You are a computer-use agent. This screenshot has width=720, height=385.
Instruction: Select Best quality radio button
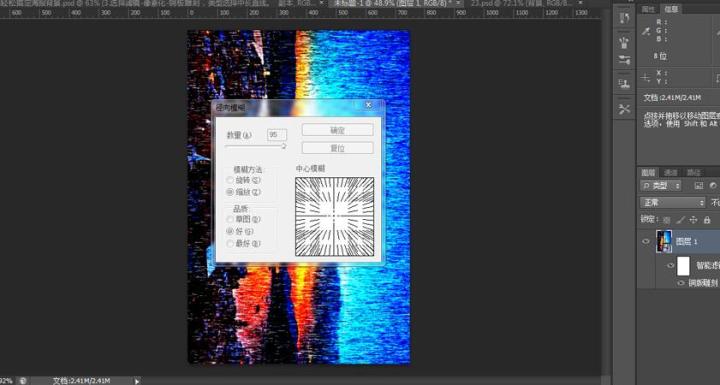coord(230,244)
